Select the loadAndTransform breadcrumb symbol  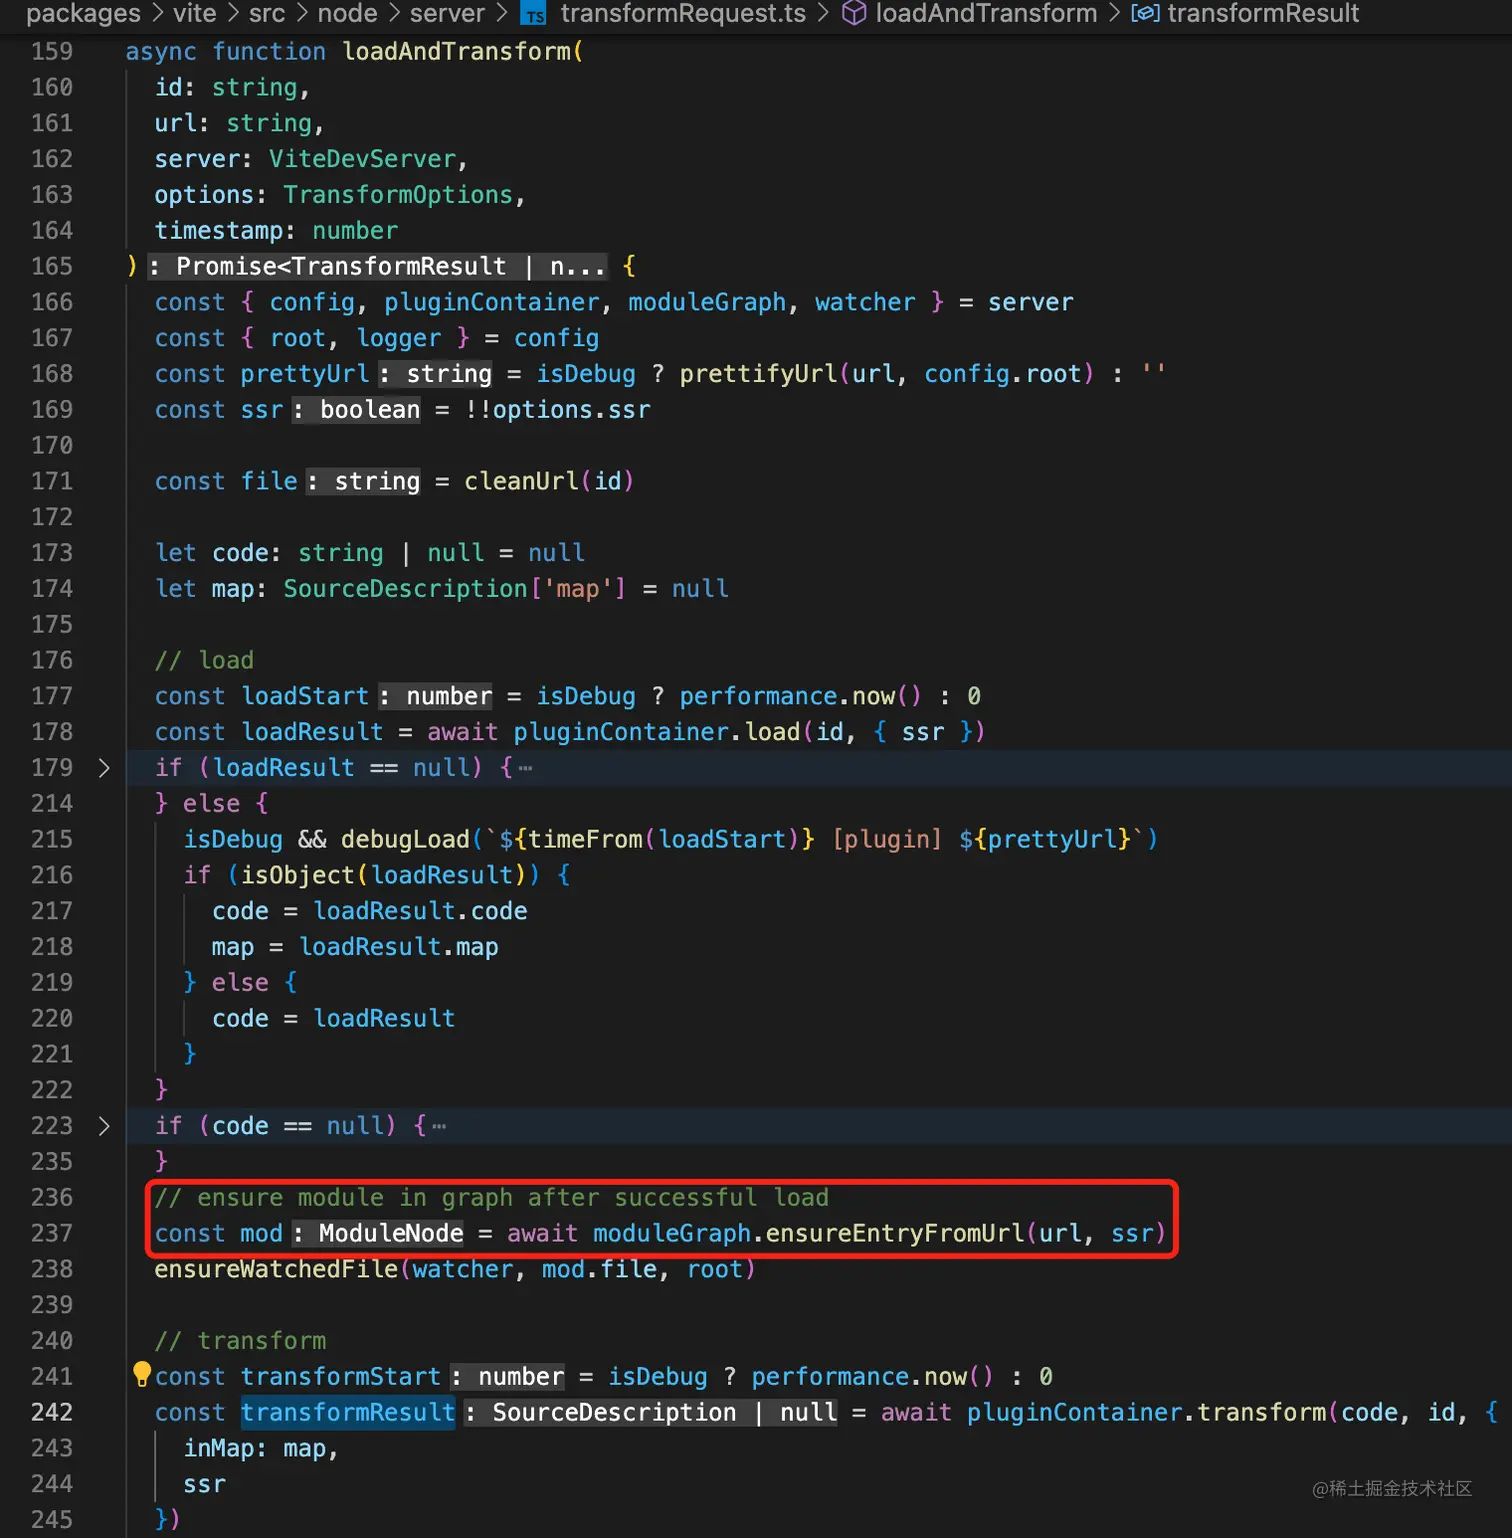986,13
